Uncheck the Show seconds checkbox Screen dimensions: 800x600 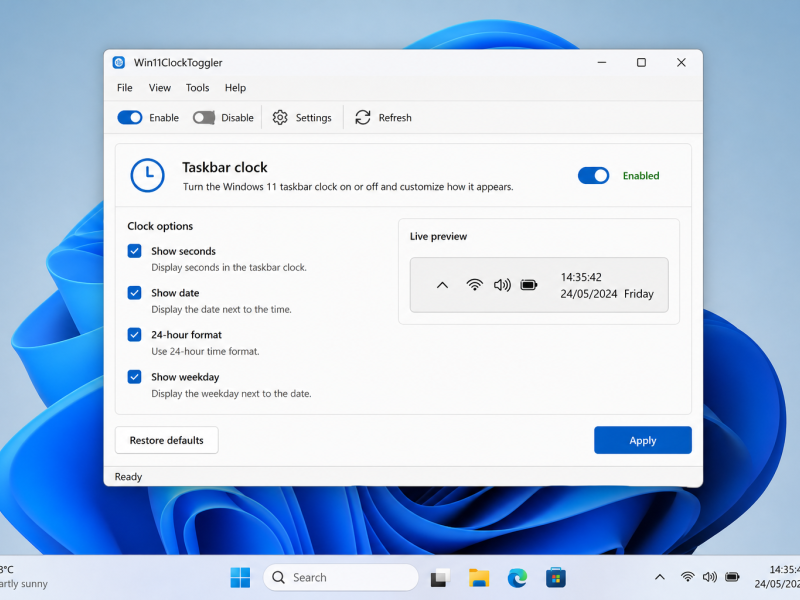click(x=135, y=251)
